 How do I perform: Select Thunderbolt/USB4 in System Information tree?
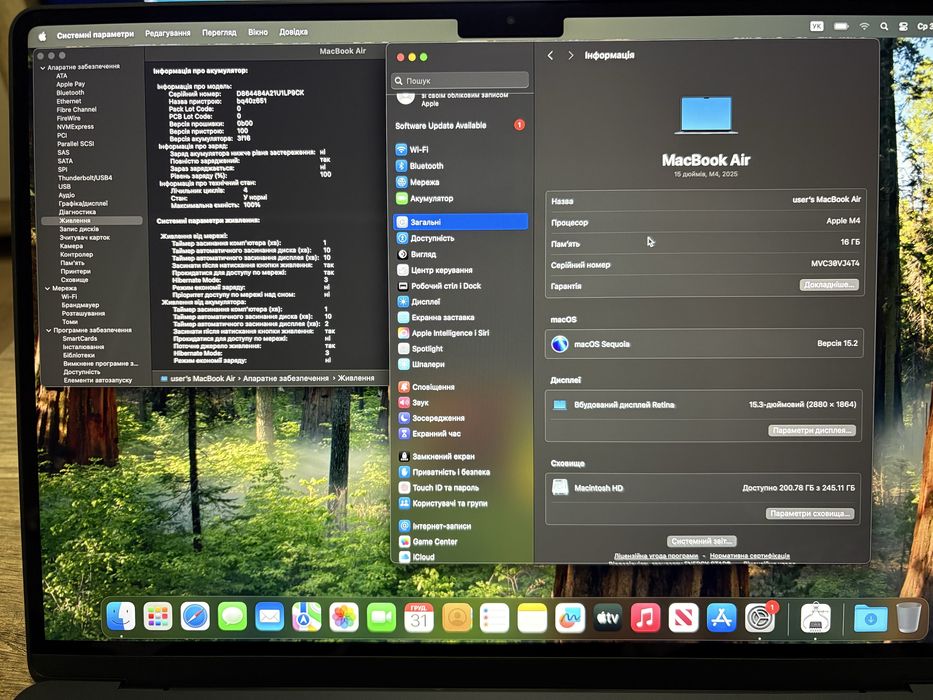pyautogui.click(x=85, y=178)
